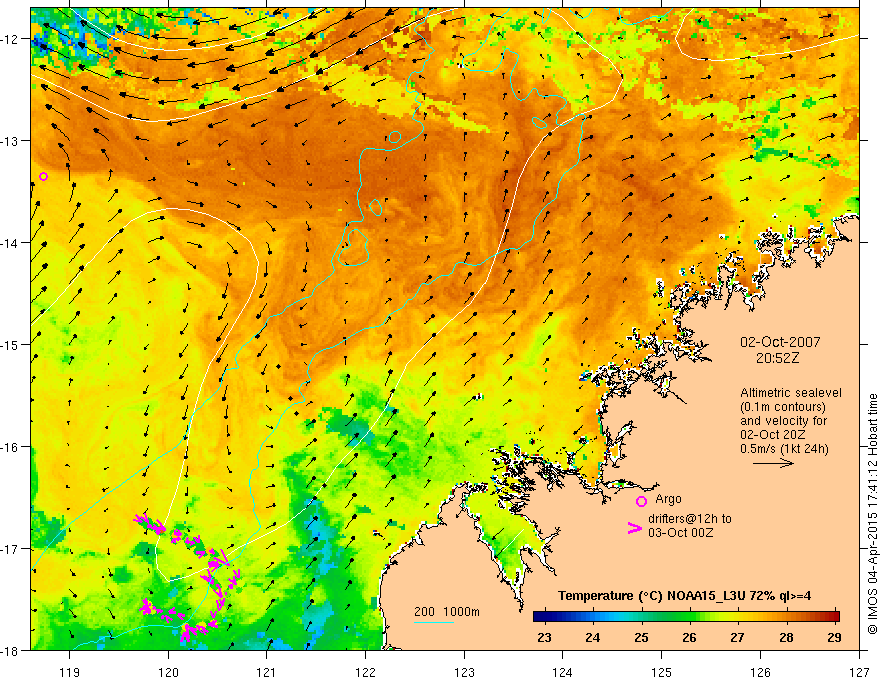Click the latitude '-16' axis label

[x=11, y=447]
